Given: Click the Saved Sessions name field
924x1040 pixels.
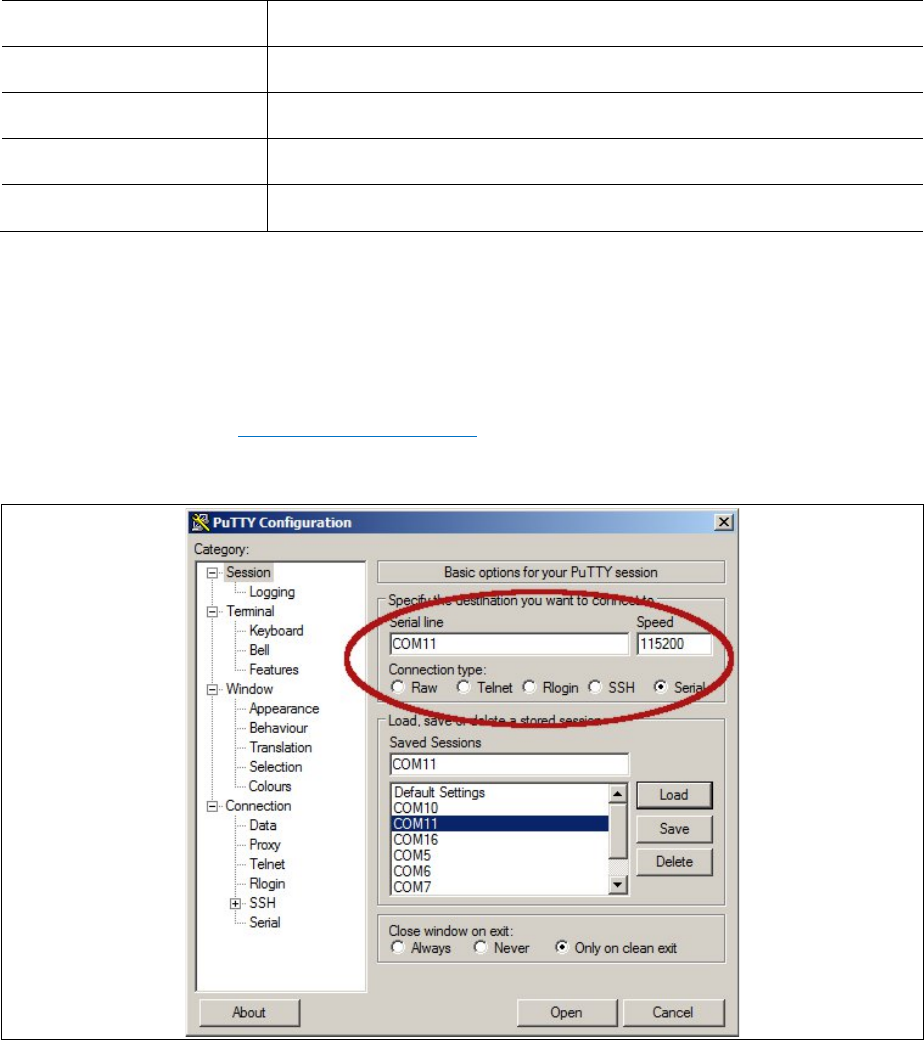Looking at the screenshot, I should [x=509, y=764].
